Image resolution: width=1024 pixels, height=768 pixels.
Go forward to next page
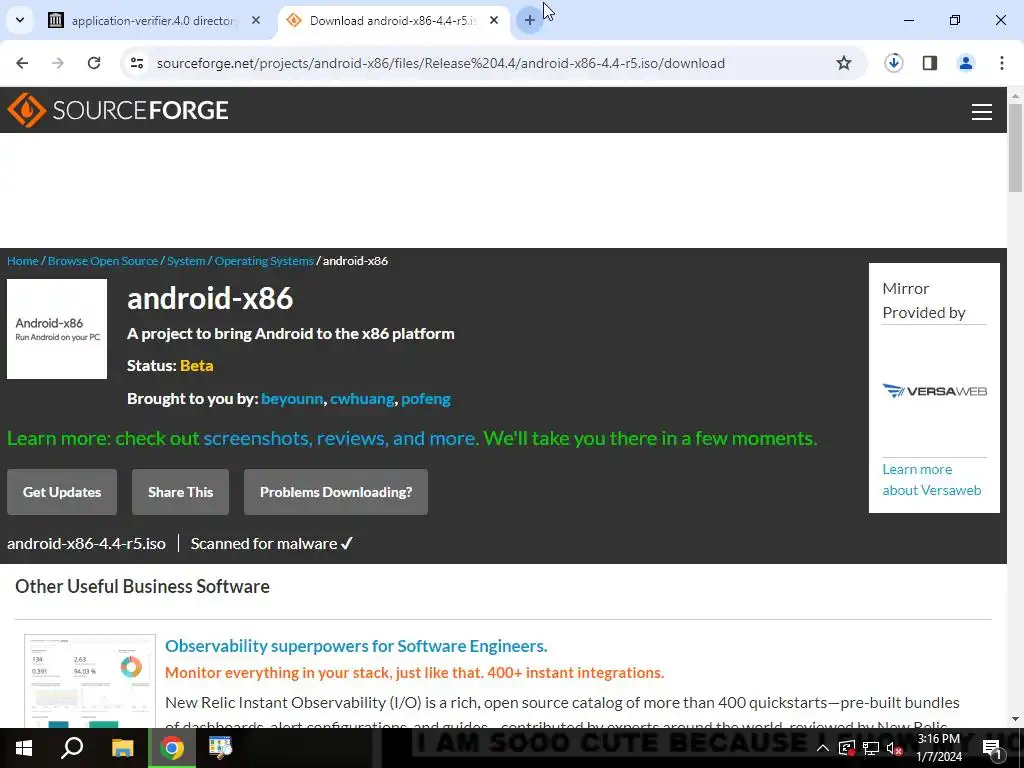58,63
